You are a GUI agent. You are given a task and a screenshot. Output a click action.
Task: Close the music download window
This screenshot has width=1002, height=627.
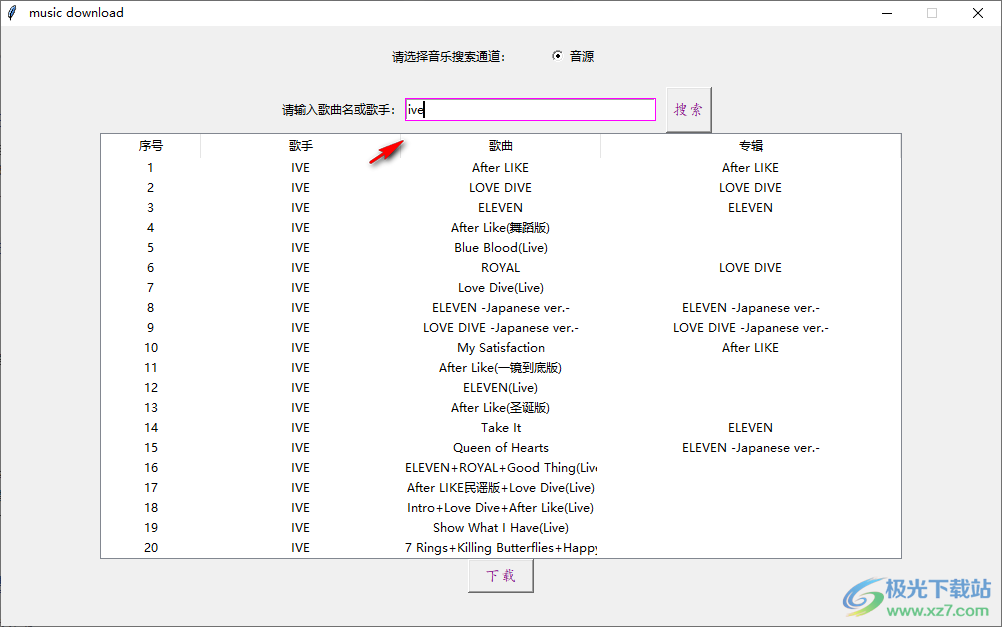978,13
